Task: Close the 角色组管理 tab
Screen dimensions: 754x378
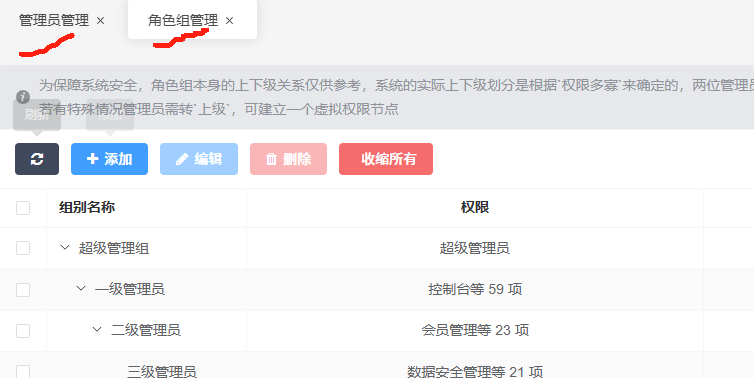Action: pos(229,21)
